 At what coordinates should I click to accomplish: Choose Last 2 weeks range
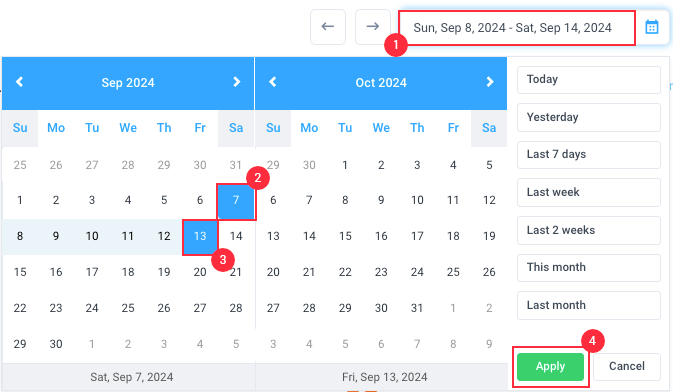[588, 230]
